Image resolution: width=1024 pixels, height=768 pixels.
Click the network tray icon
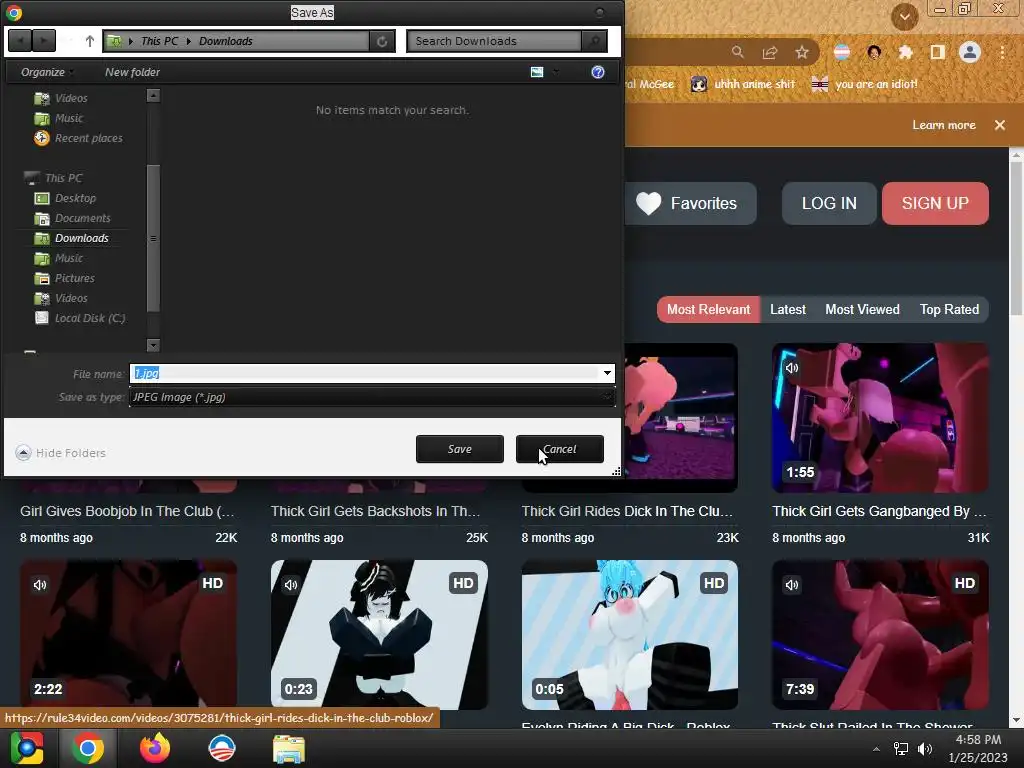point(901,749)
